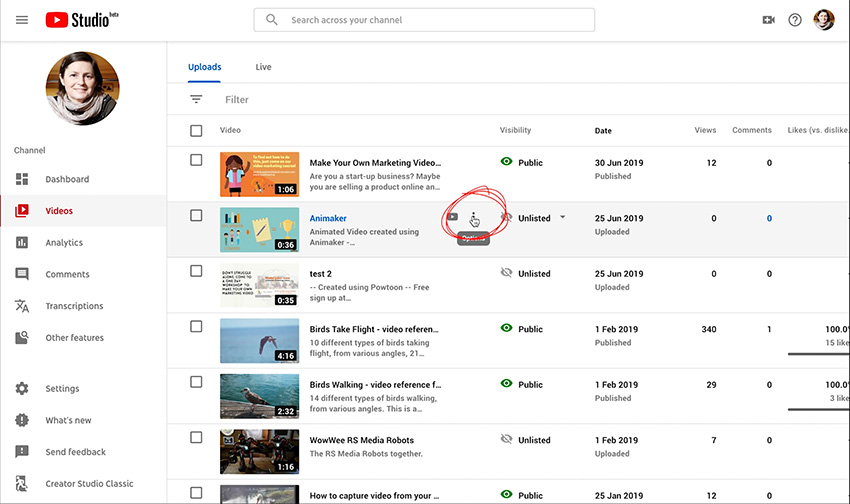This screenshot has height=504, width=850.
Task: Switch to the Uploads tab
Action: coord(204,67)
